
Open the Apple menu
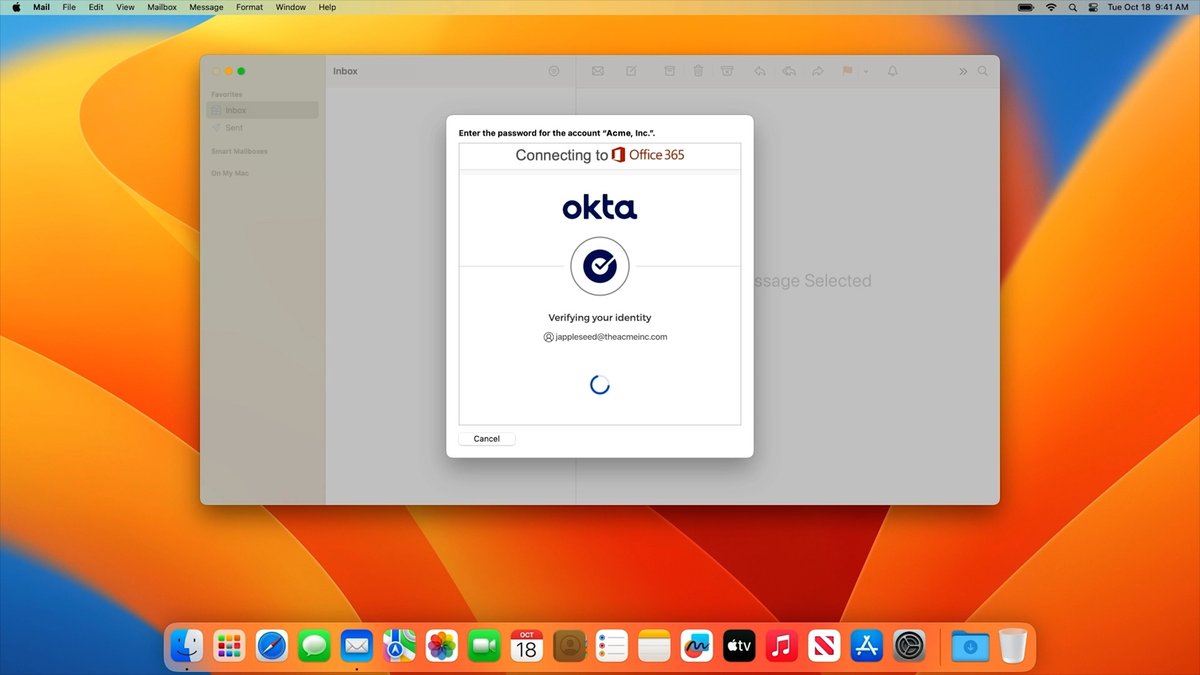16,7
